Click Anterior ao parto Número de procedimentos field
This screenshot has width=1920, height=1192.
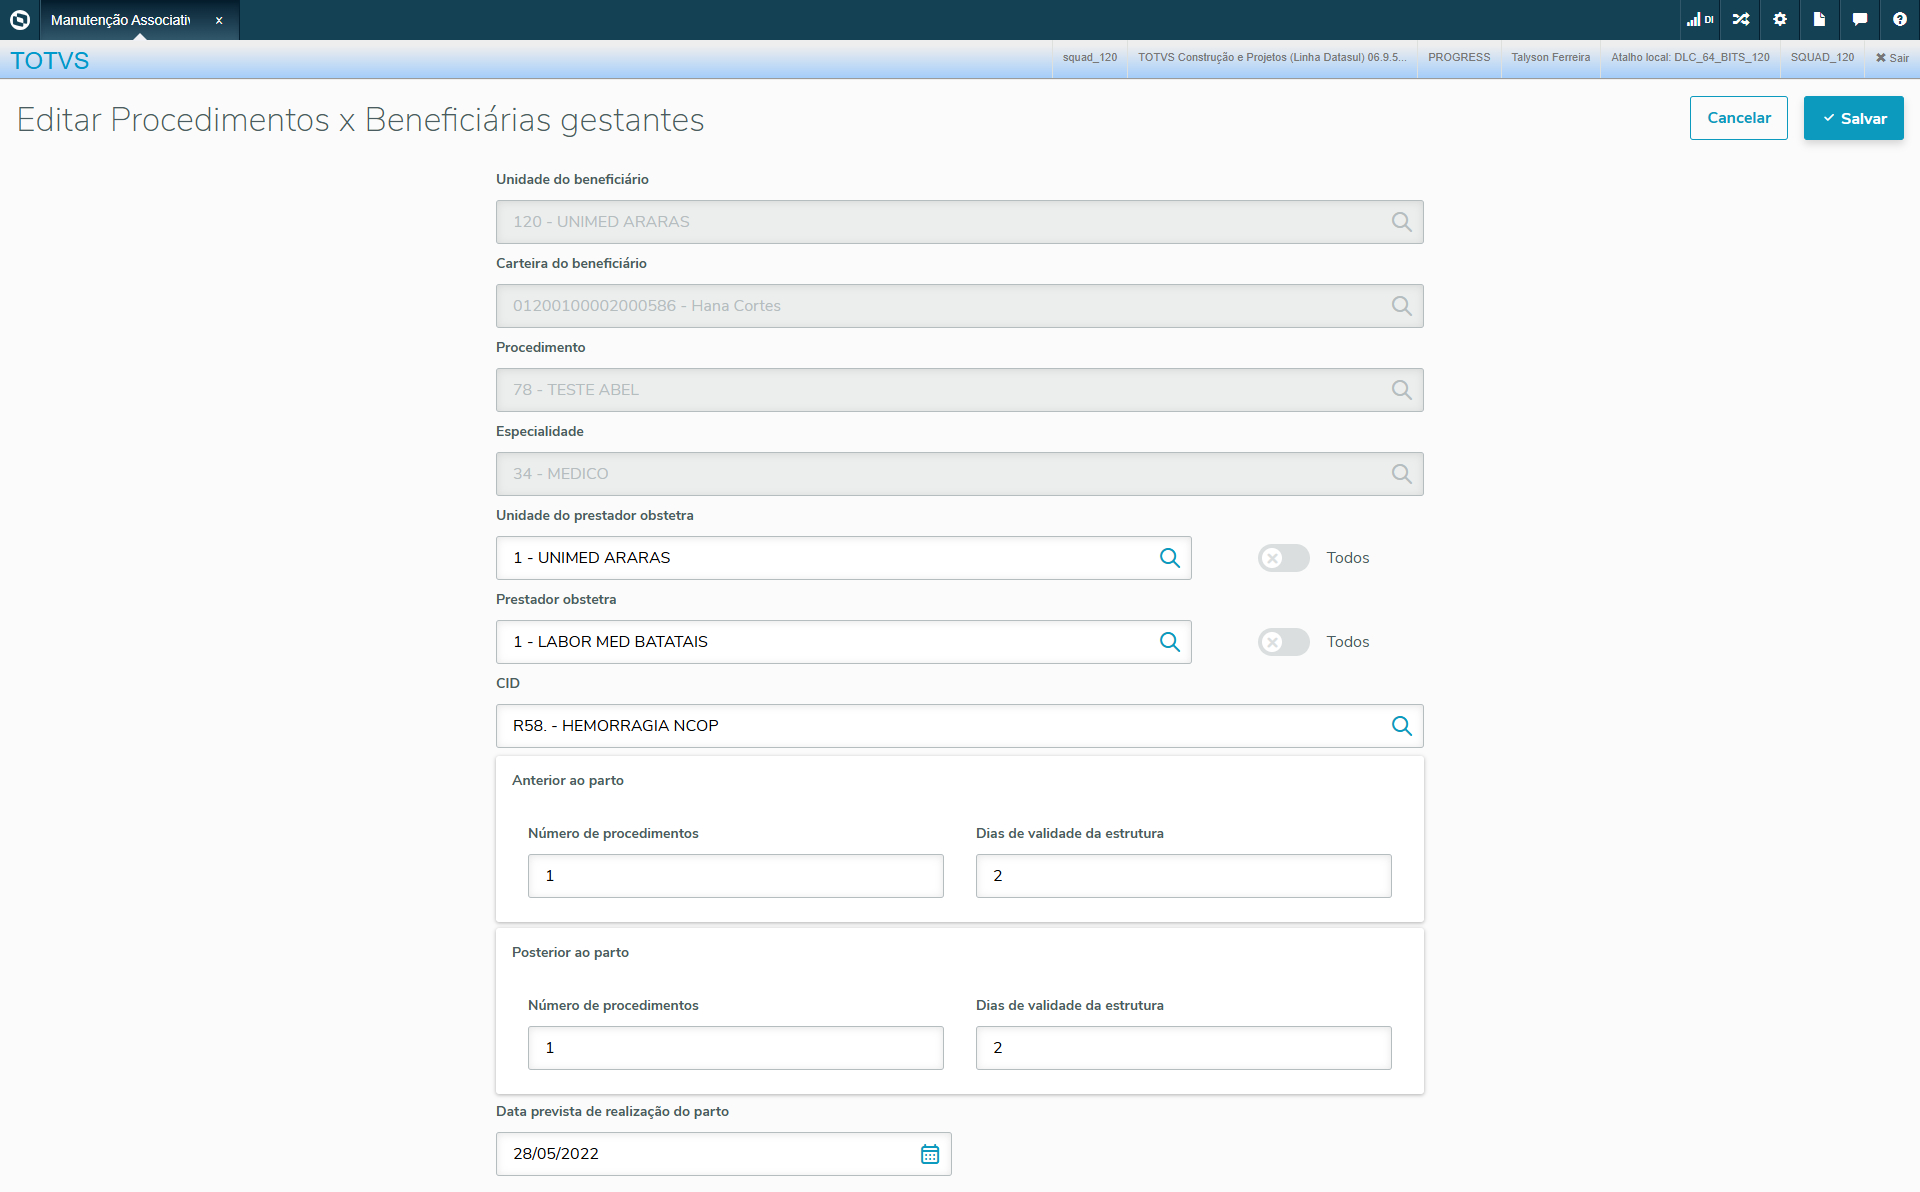[735, 876]
